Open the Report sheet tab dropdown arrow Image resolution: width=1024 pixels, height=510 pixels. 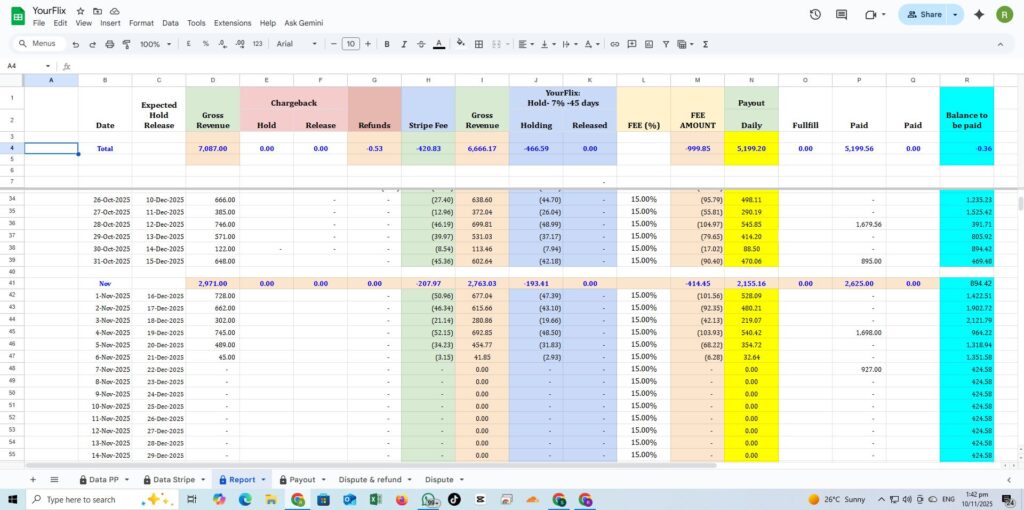coord(264,480)
